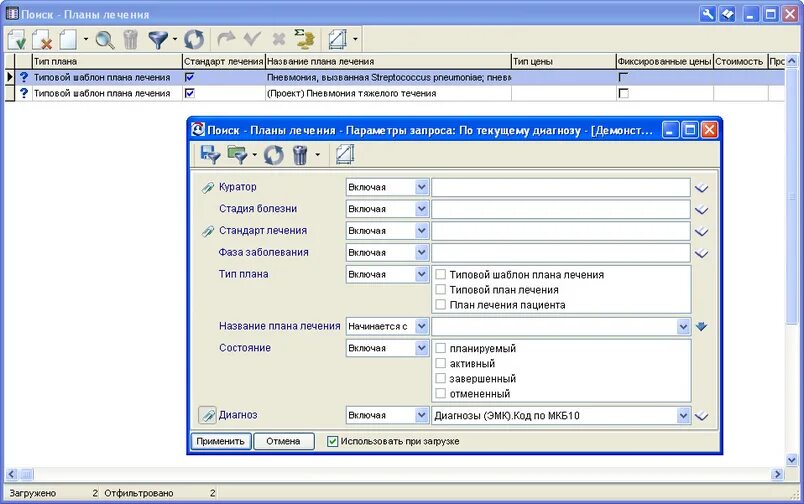
Task: Open the Тип плана condition dropdown
Action: coord(421,274)
